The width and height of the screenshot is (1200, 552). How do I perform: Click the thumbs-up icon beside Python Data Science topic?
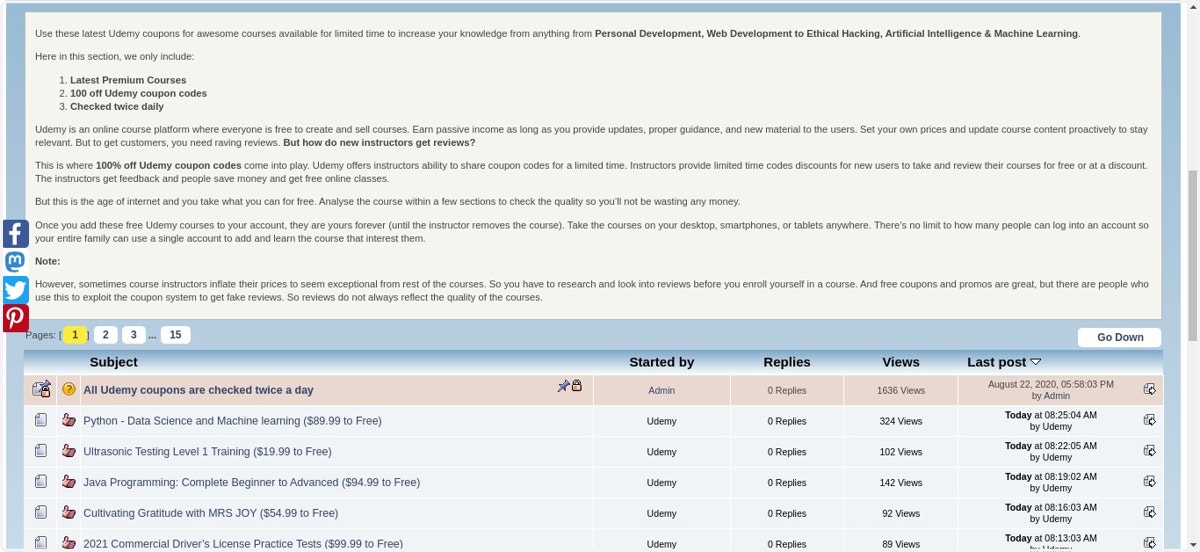[x=69, y=420]
